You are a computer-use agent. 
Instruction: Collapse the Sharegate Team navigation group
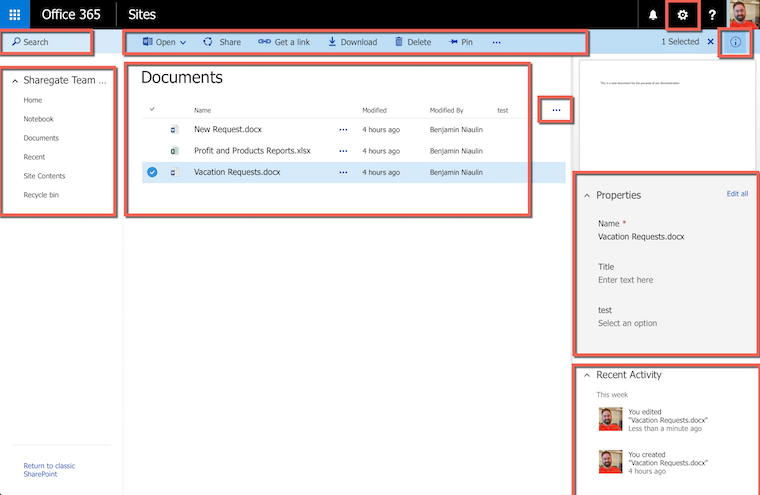[x=15, y=81]
